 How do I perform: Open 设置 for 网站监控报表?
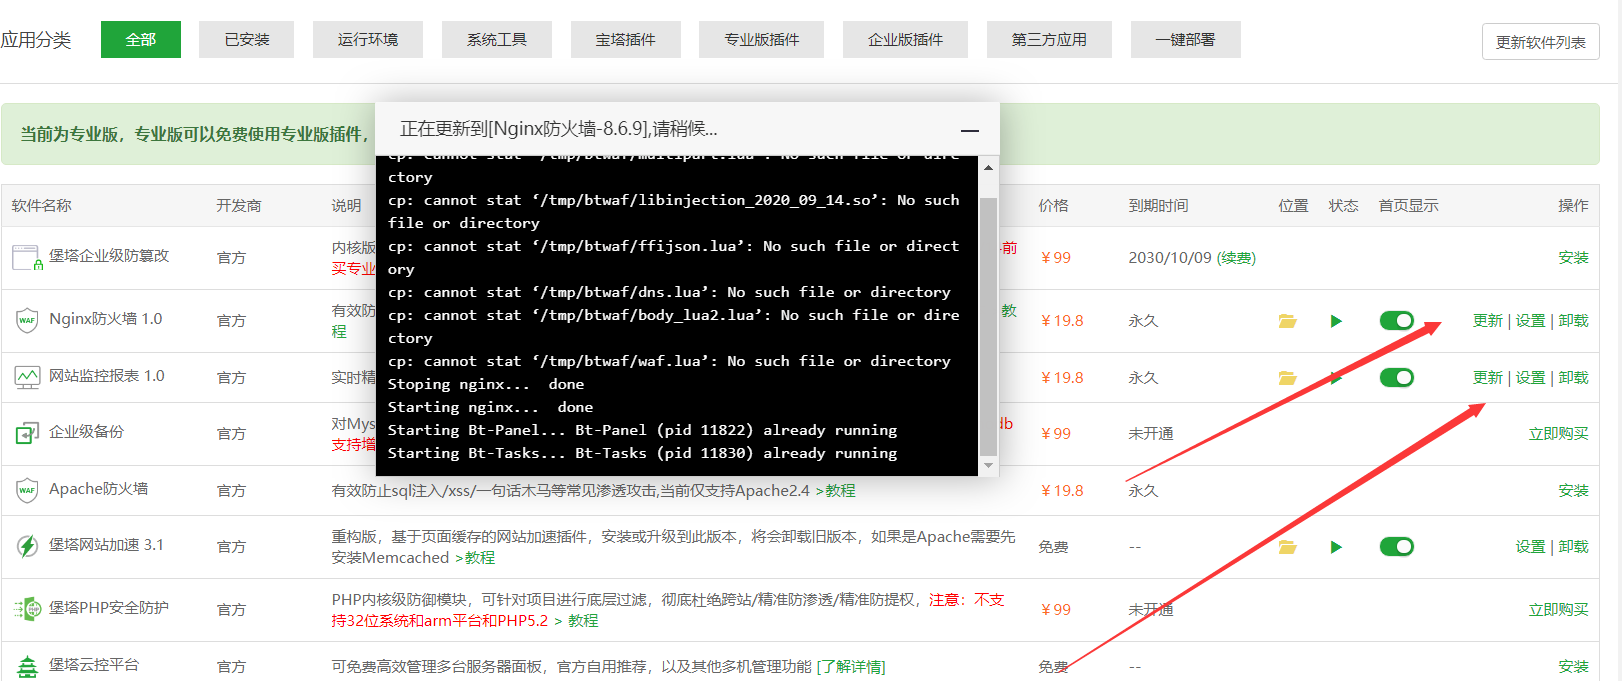[1530, 378]
